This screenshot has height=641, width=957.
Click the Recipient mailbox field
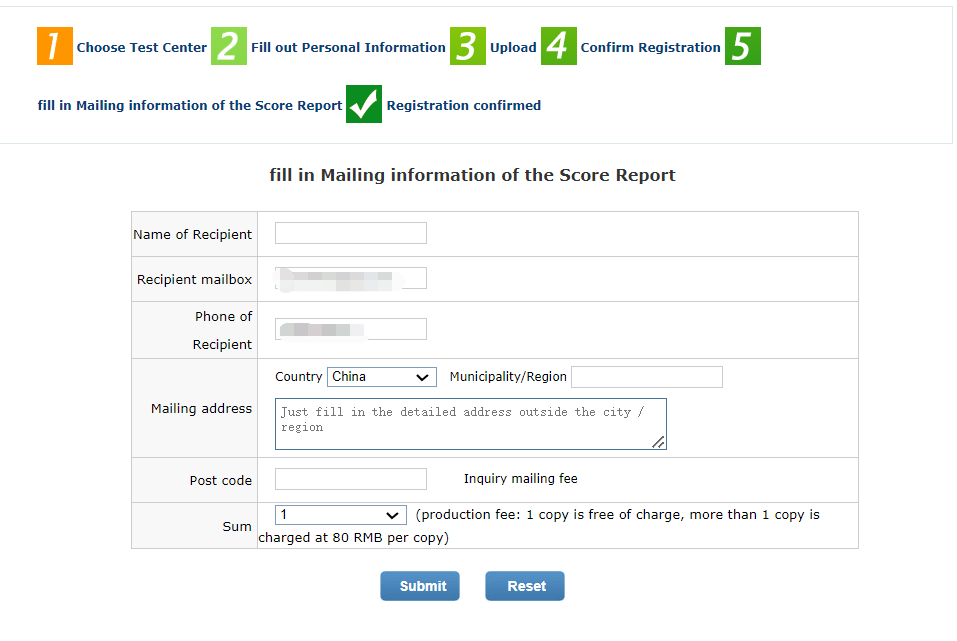pos(351,278)
